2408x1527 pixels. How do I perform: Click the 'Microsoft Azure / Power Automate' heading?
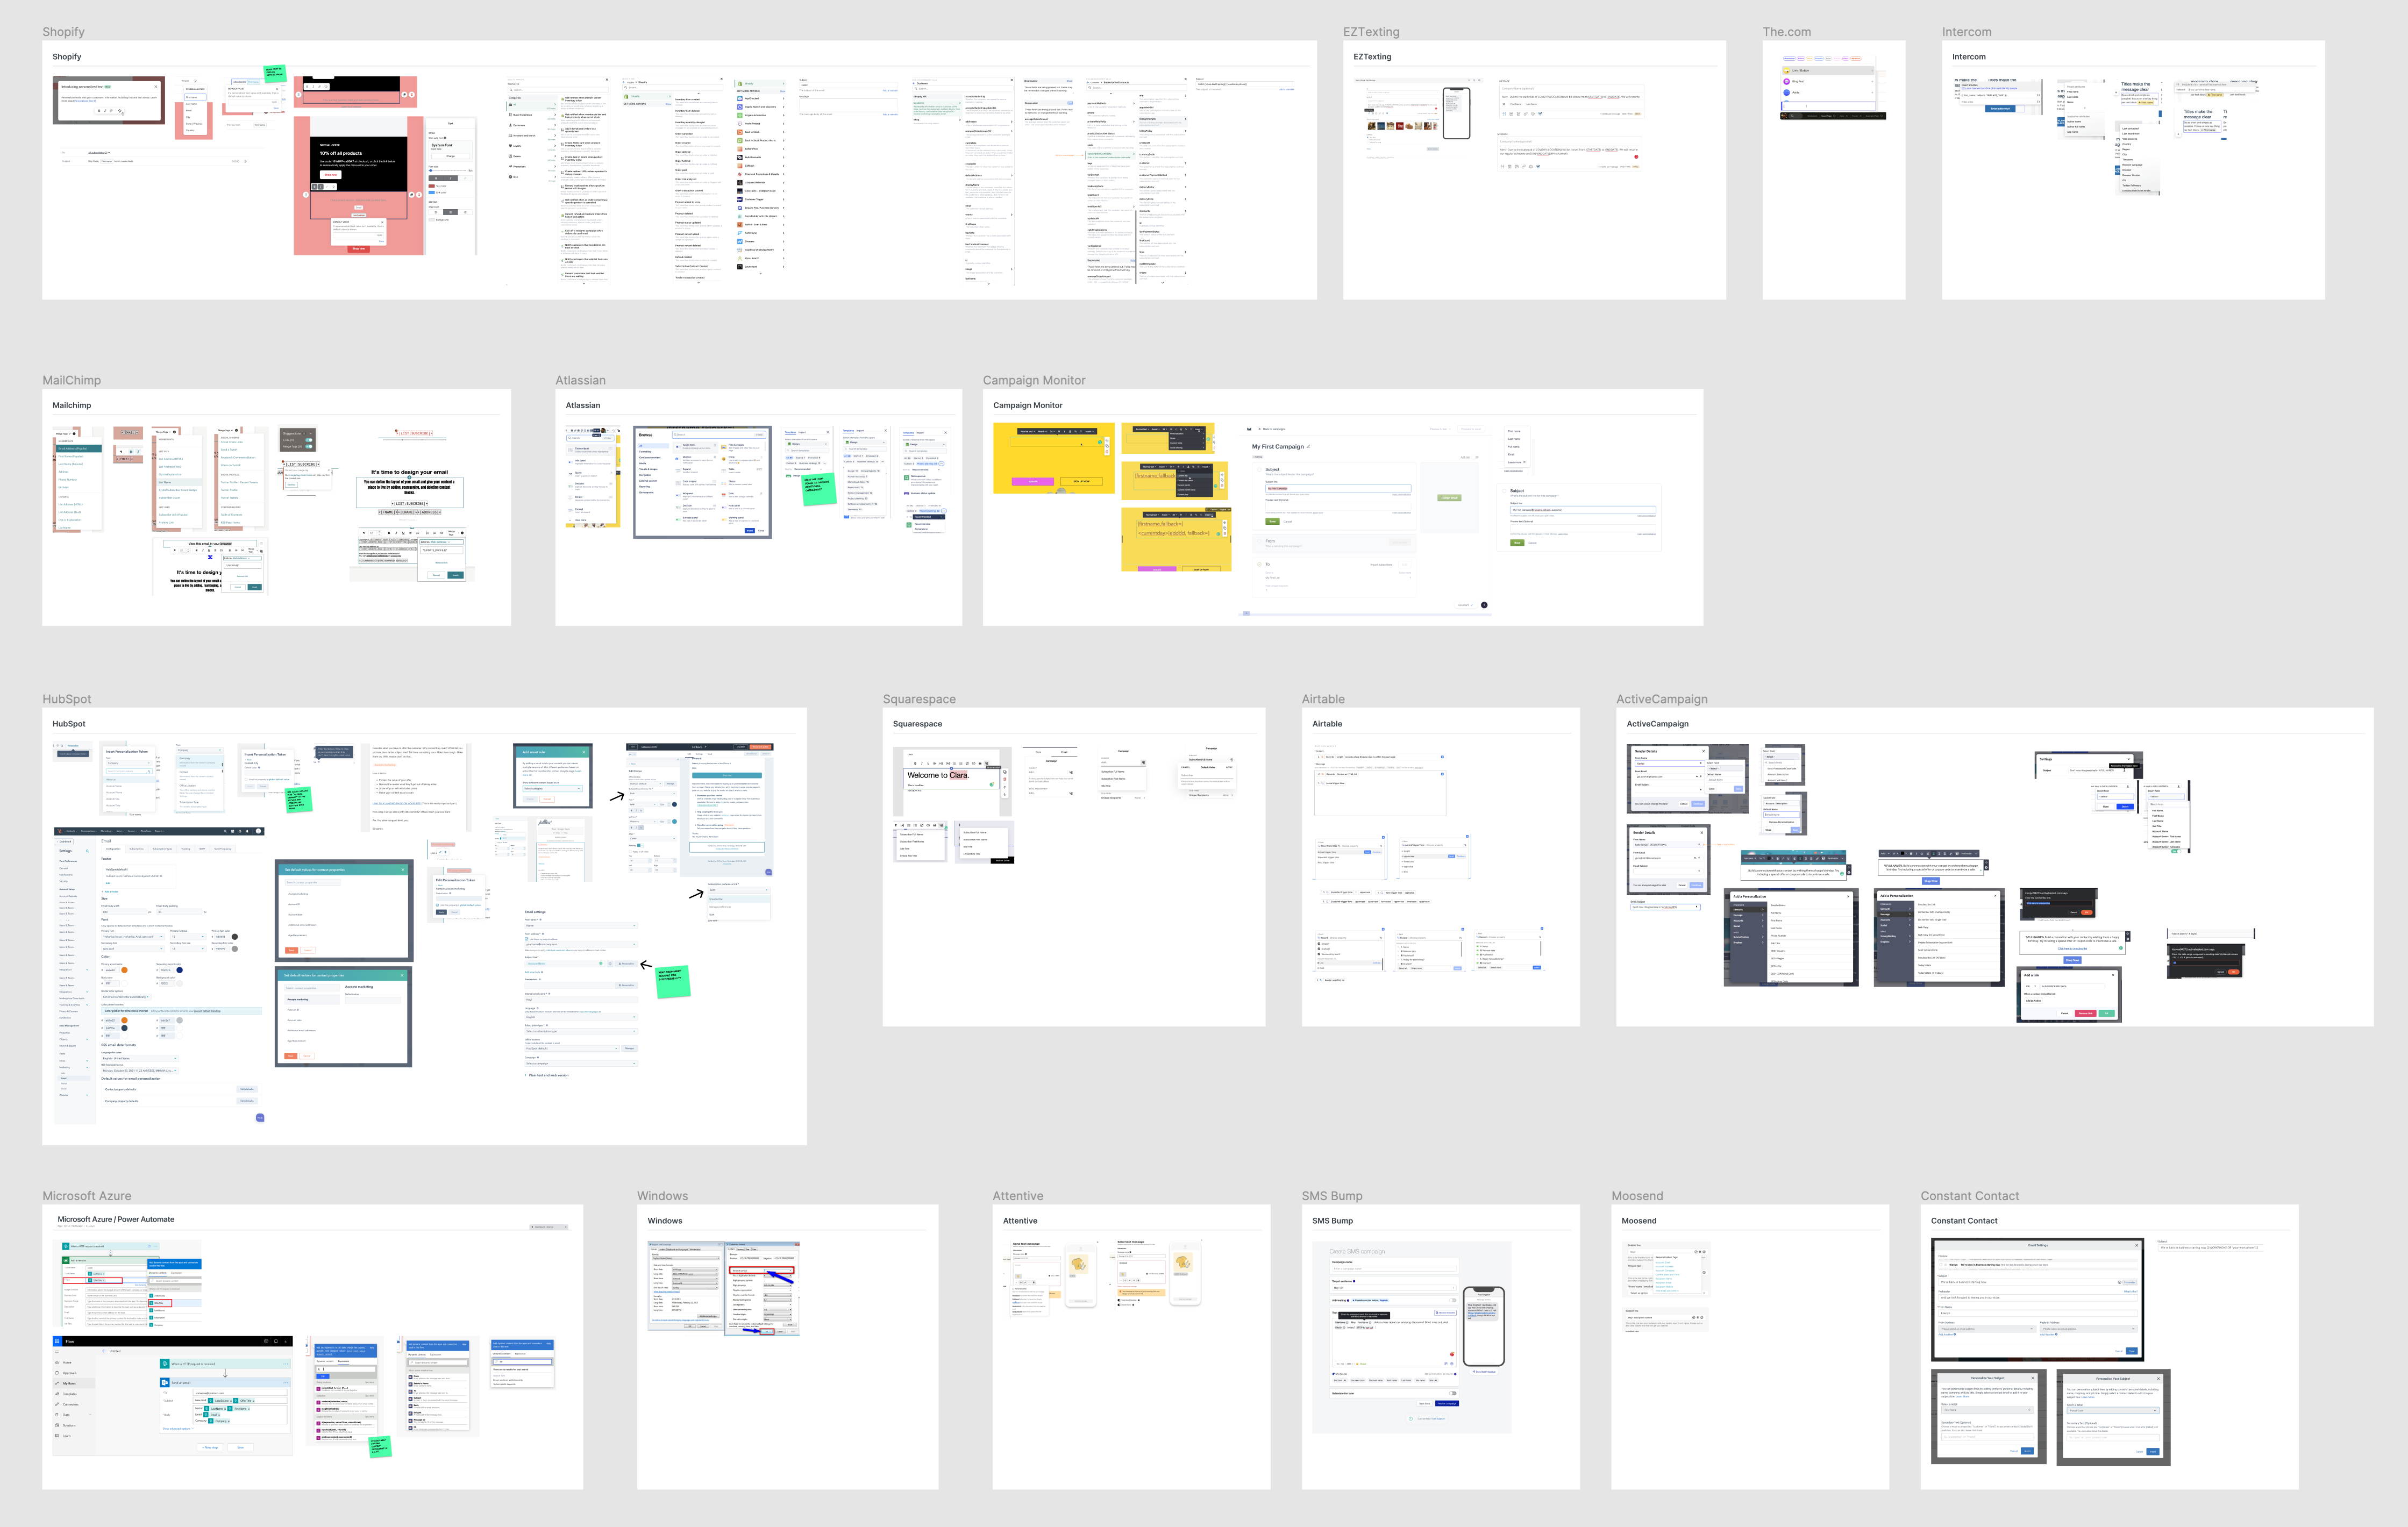116,1219
